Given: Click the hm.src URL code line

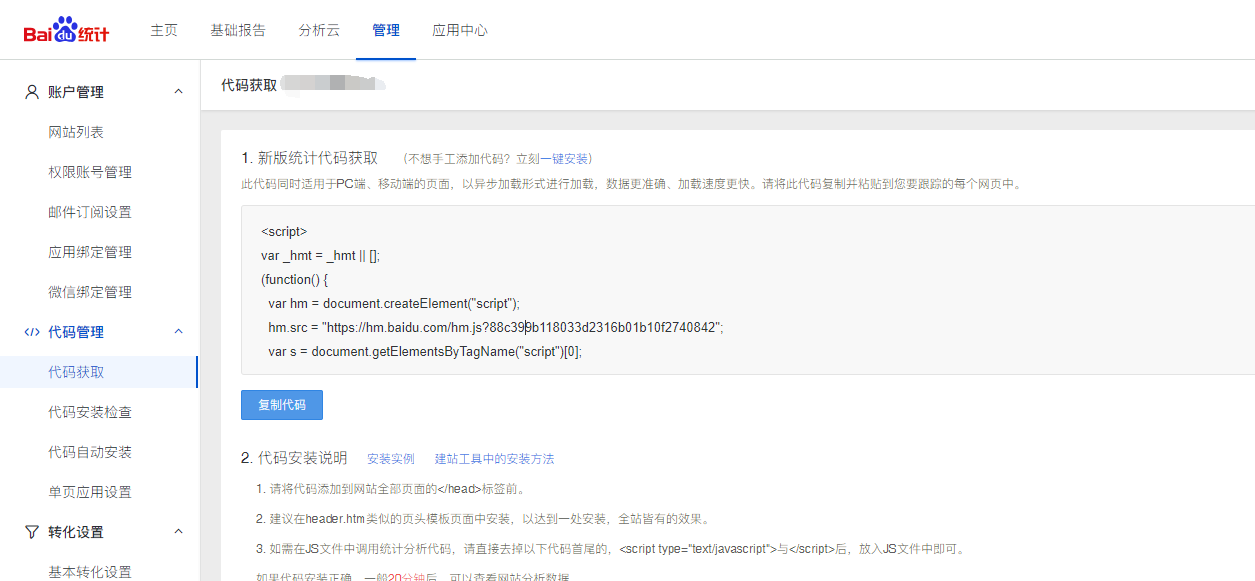Looking at the screenshot, I should tap(495, 327).
